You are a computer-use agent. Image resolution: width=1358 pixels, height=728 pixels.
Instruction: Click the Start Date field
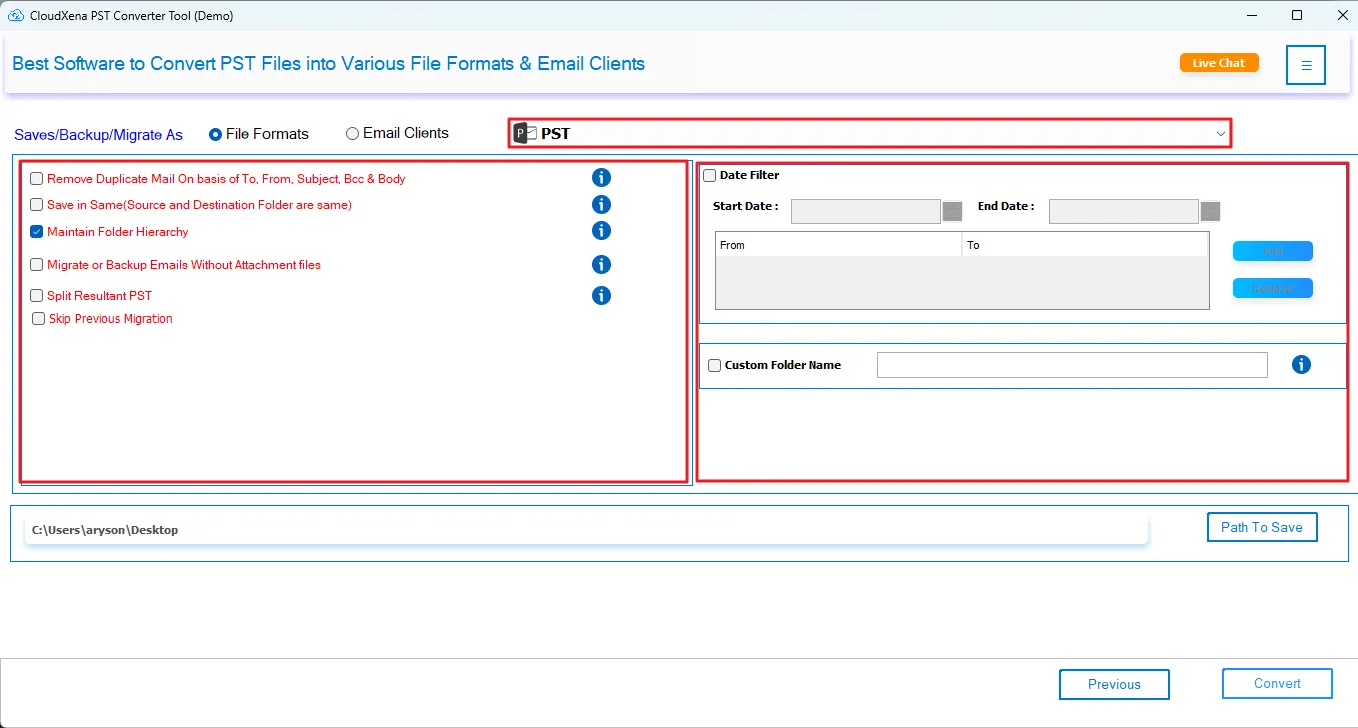click(x=865, y=211)
